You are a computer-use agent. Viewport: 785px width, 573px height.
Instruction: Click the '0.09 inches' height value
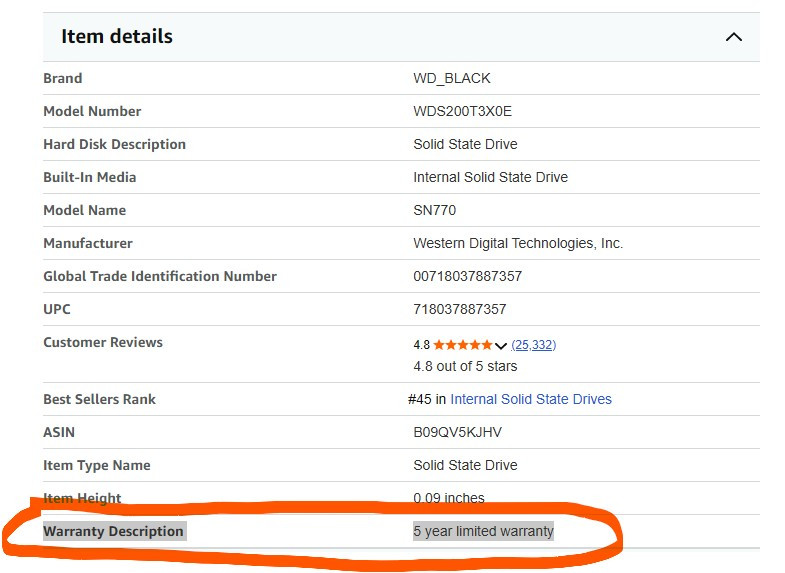(x=449, y=498)
